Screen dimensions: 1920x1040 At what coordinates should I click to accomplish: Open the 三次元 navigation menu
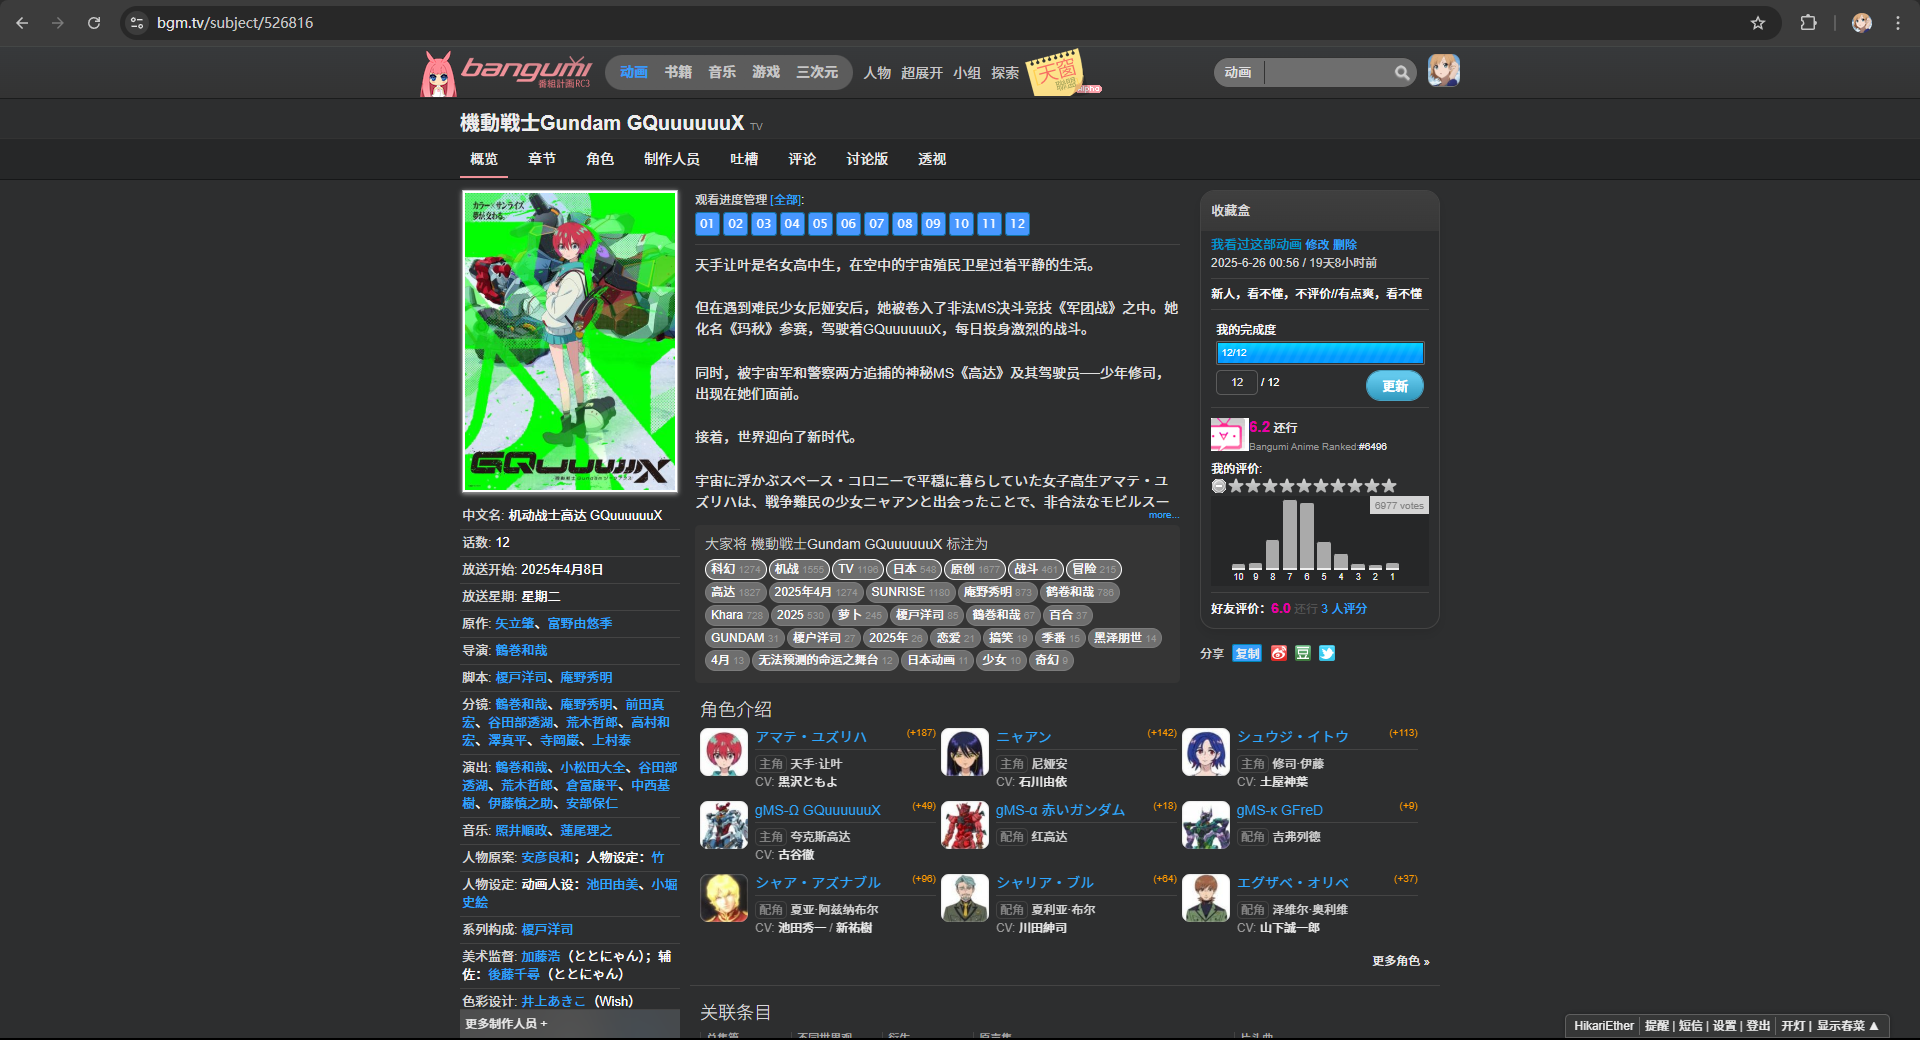pos(817,72)
